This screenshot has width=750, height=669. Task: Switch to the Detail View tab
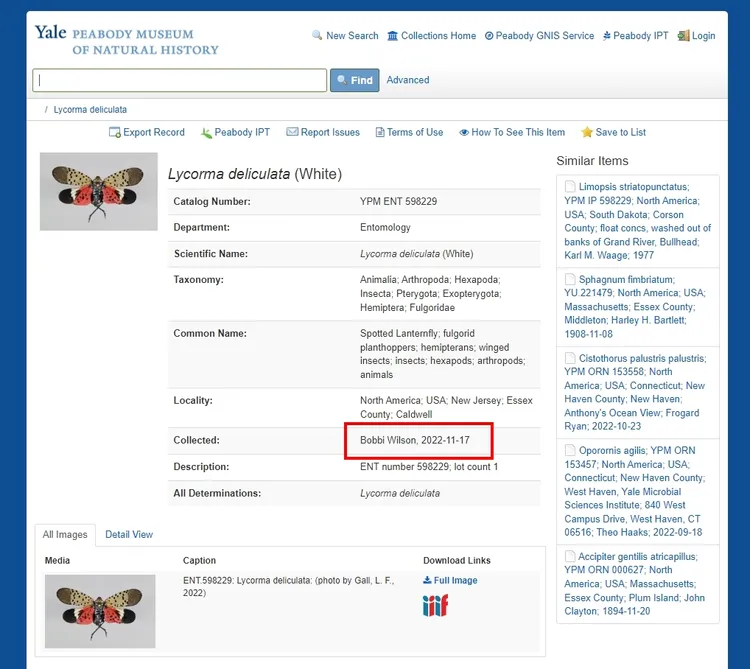(x=129, y=534)
